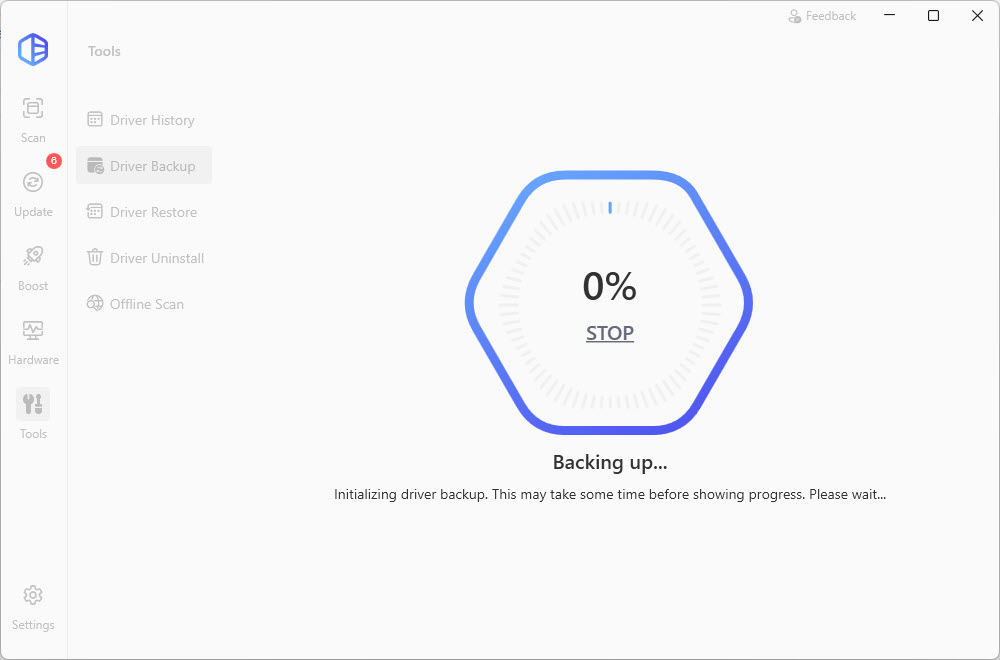This screenshot has height=660, width=1000.
Task: Open the Offline Scan menu item
Action: (x=147, y=304)
